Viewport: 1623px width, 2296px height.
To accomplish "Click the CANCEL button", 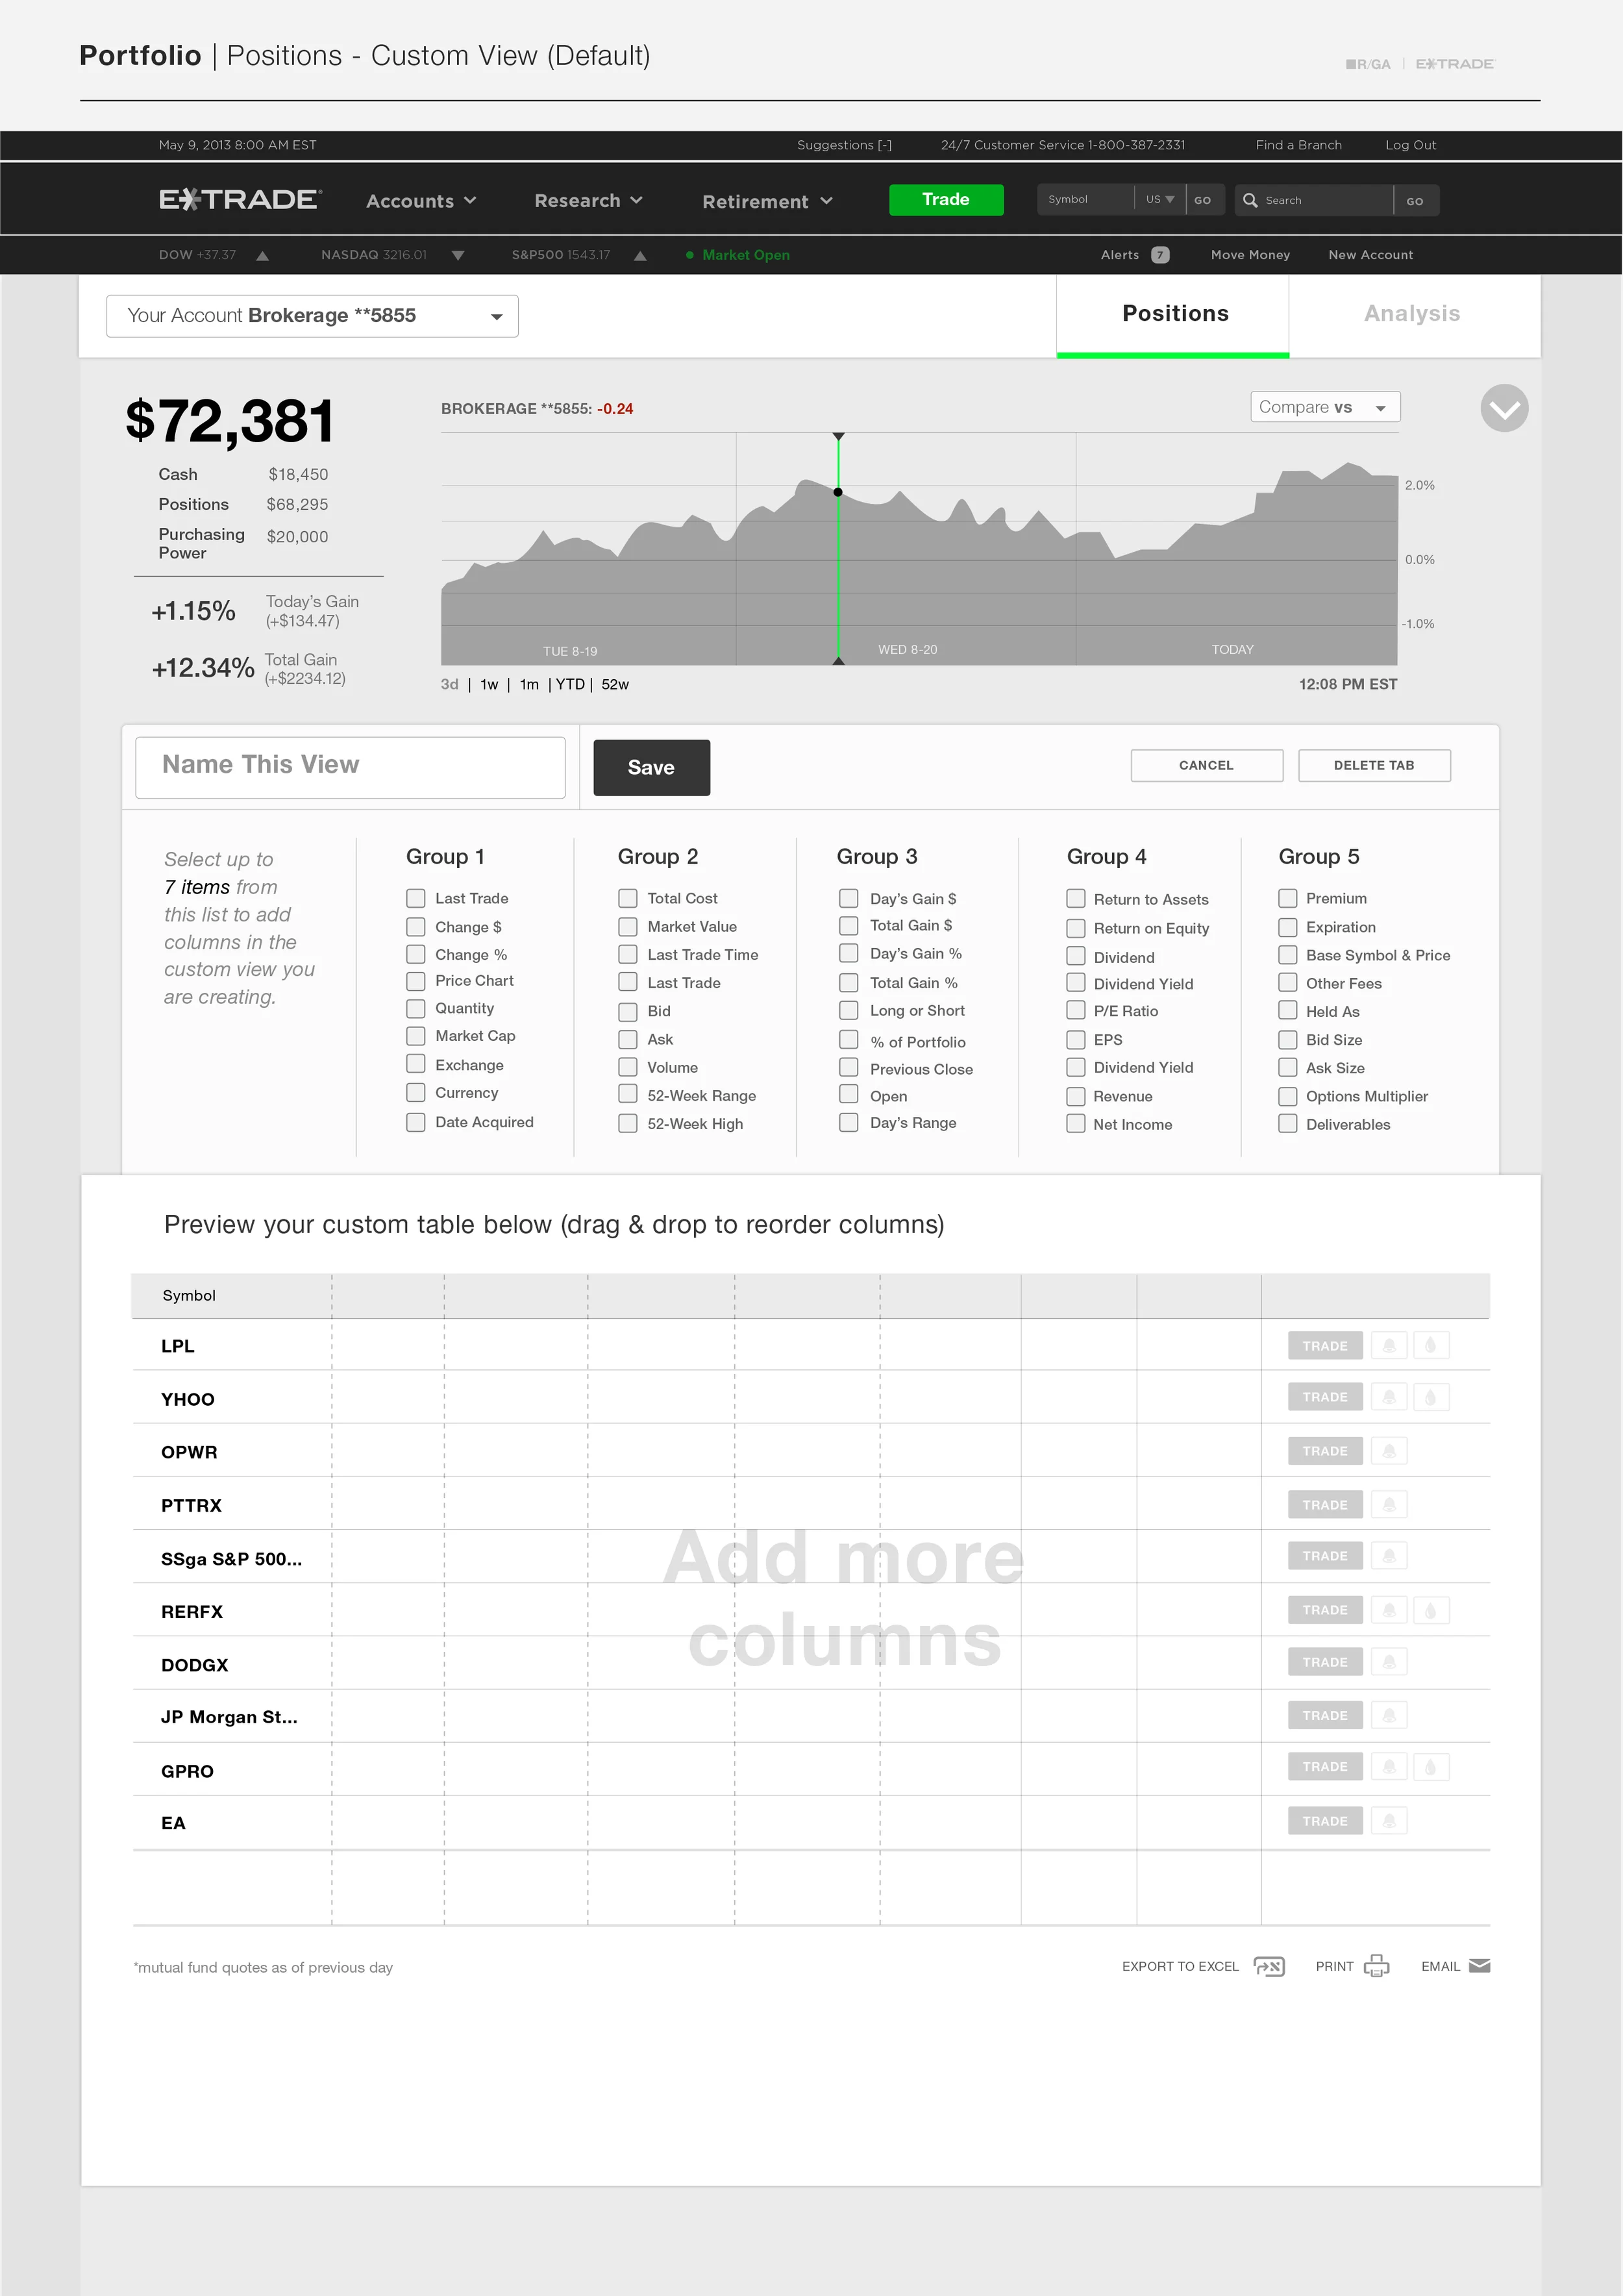I will coord(1207,766).
